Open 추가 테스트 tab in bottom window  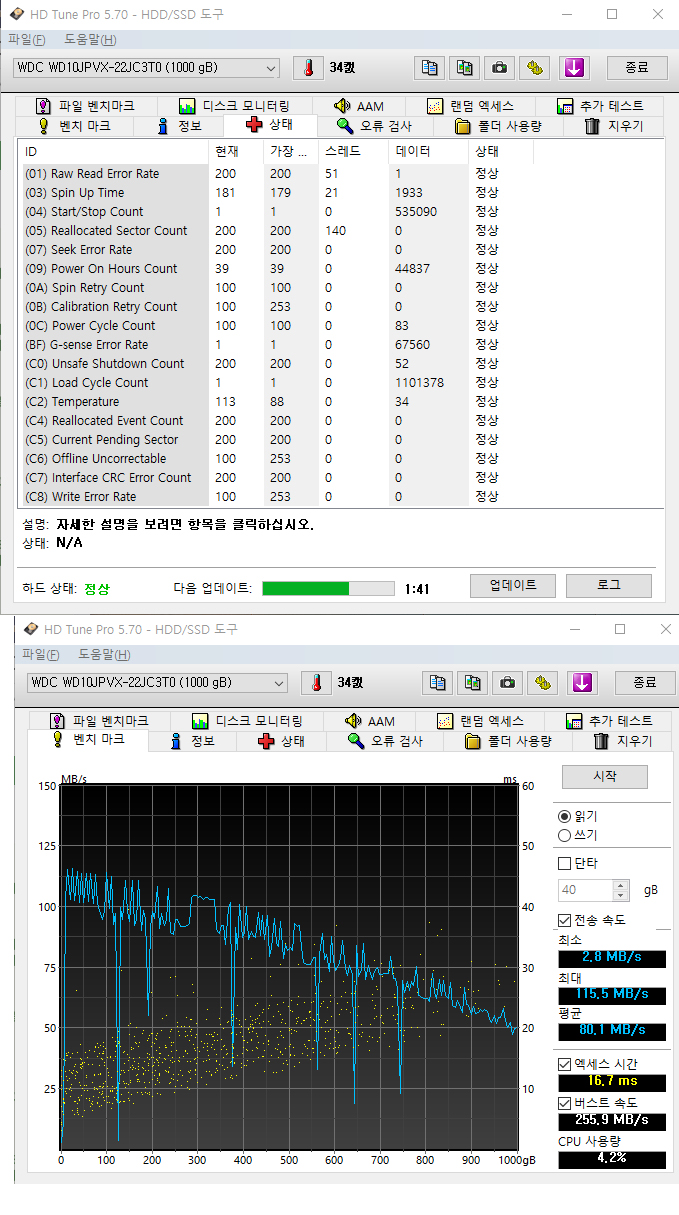pyautogui.click(x=609, y=720)
